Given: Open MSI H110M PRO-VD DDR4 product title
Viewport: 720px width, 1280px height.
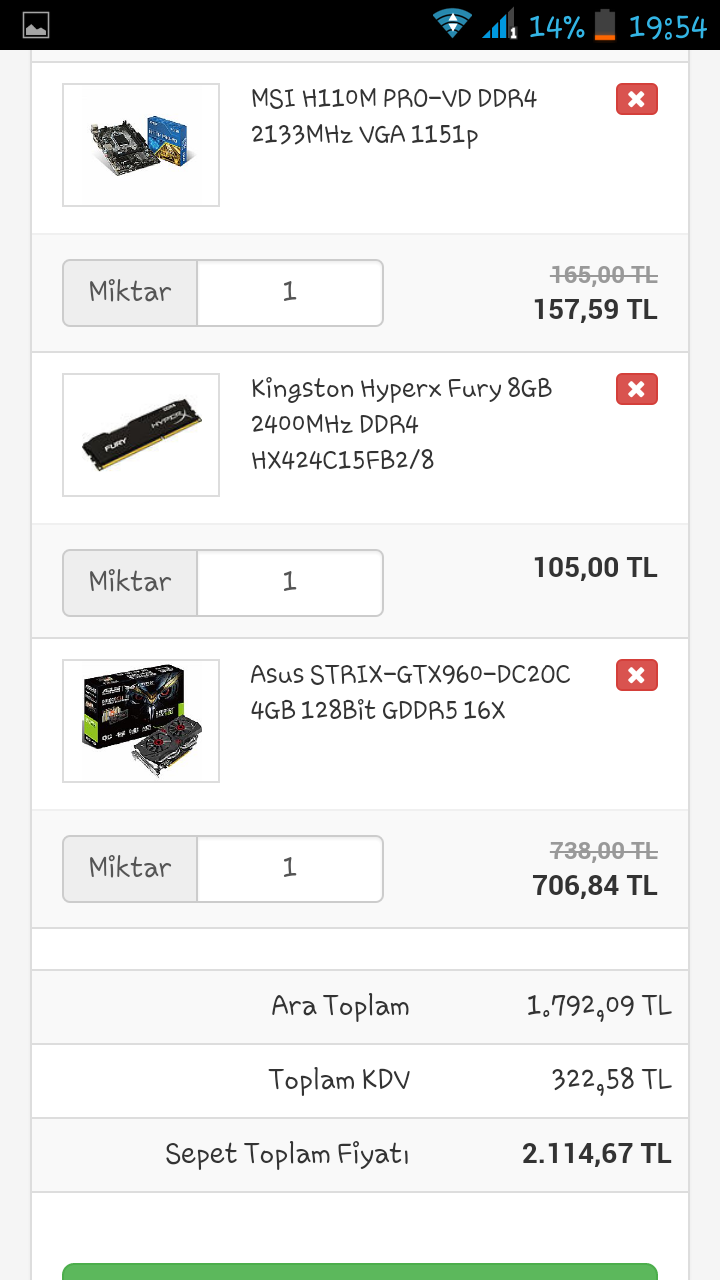Looking at the screenshot, I should pos(394,116).
